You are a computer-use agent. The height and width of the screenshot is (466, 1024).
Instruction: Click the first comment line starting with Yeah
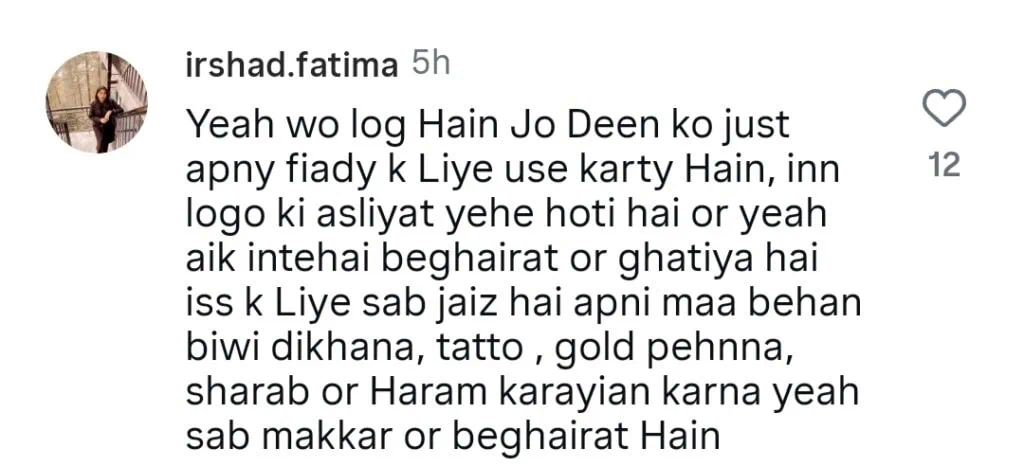pos(488,127)
